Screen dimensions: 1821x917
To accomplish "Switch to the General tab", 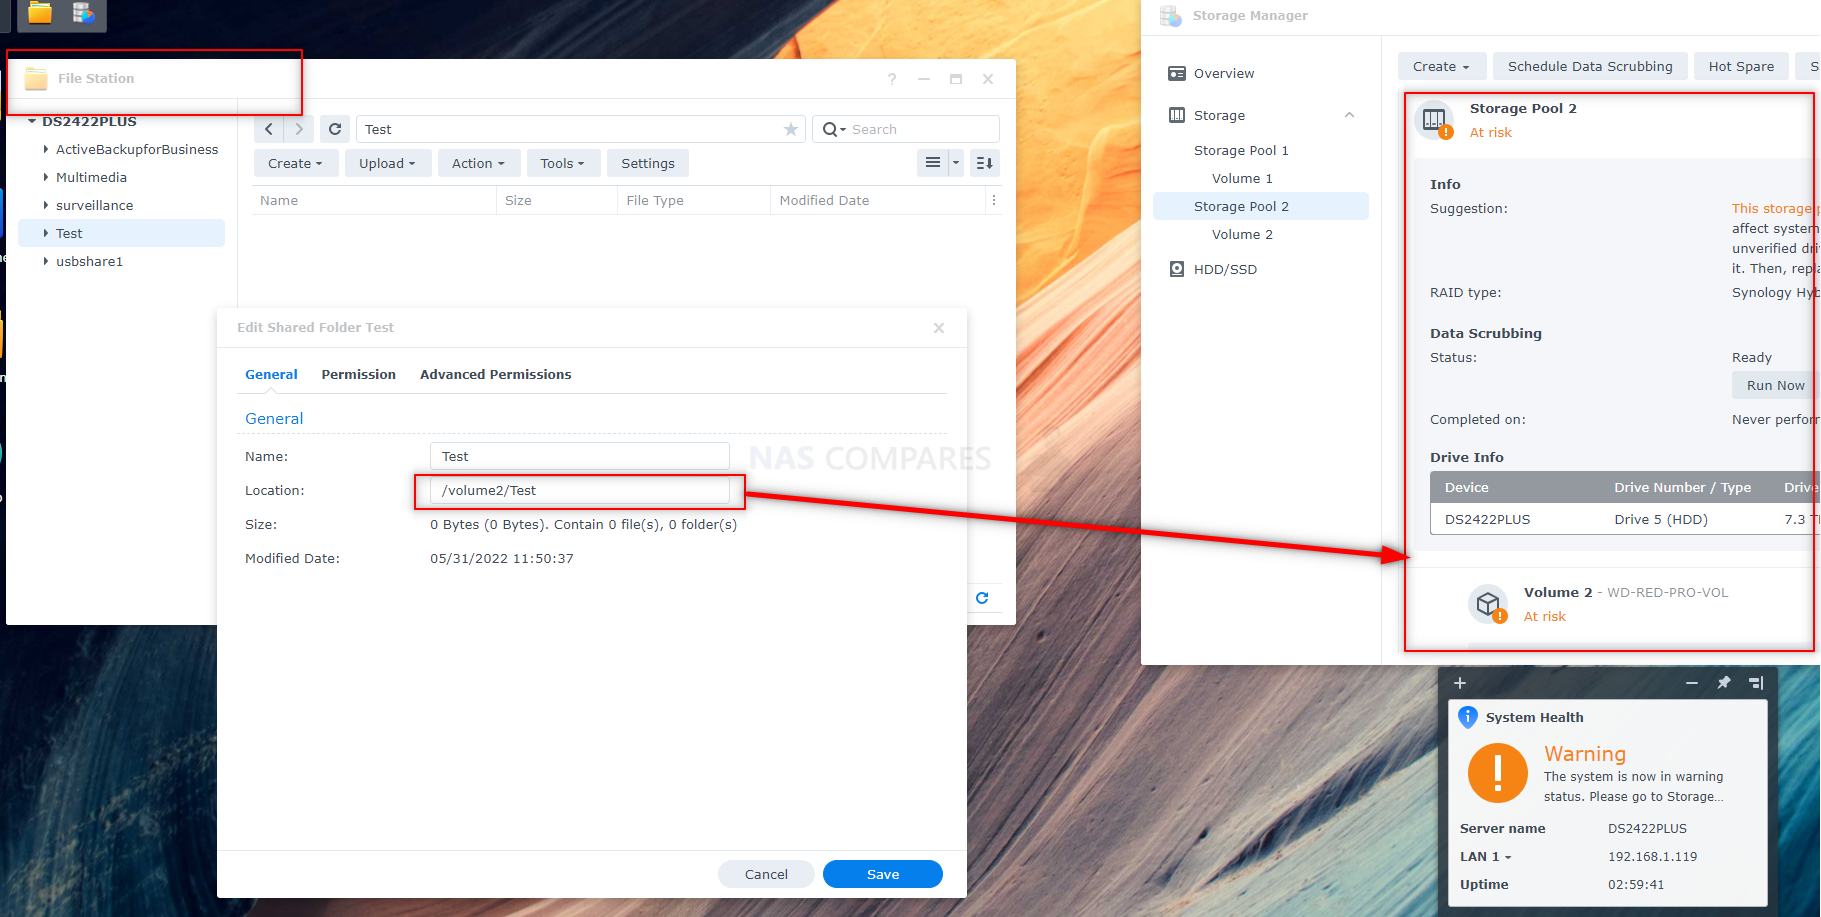I will [x=271, y=374].
